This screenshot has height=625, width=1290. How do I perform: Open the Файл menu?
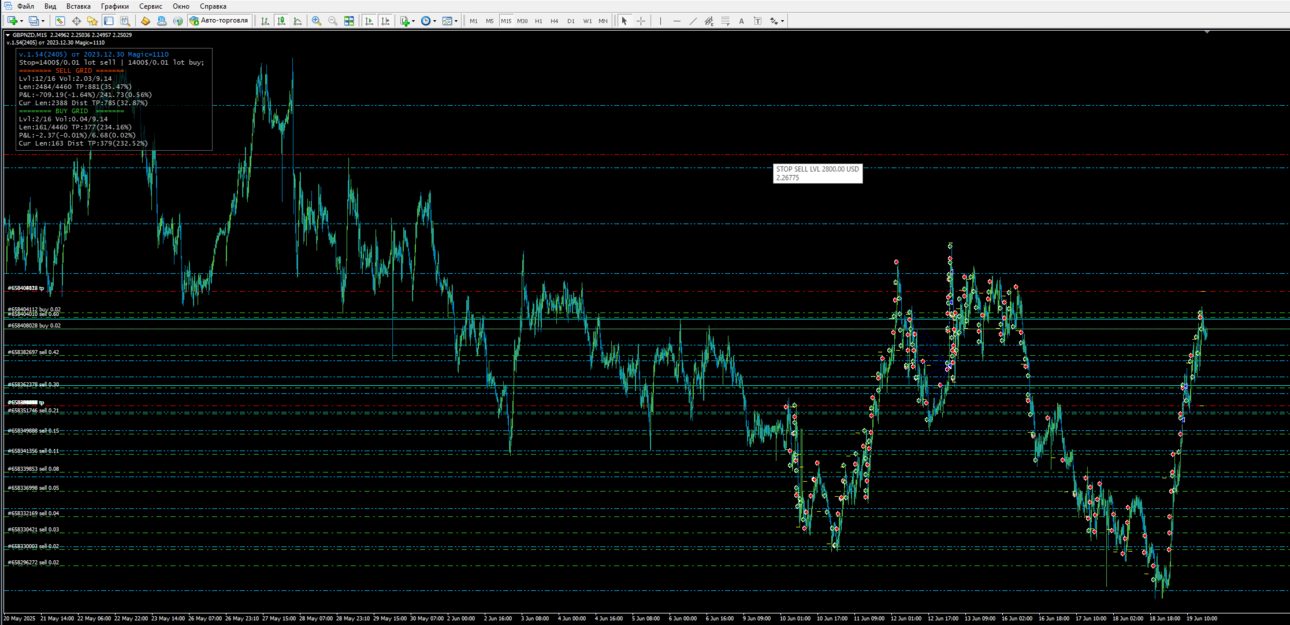25,6
